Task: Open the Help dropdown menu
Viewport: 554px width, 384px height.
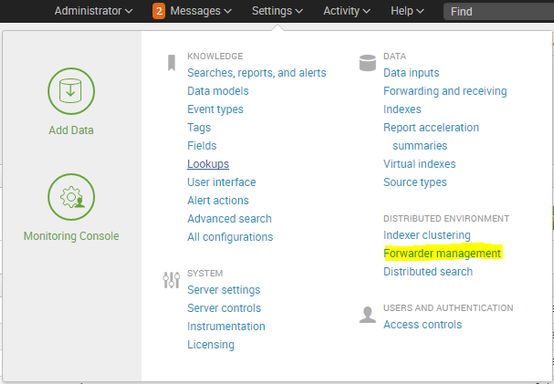Action: click(x=407, y=11)
